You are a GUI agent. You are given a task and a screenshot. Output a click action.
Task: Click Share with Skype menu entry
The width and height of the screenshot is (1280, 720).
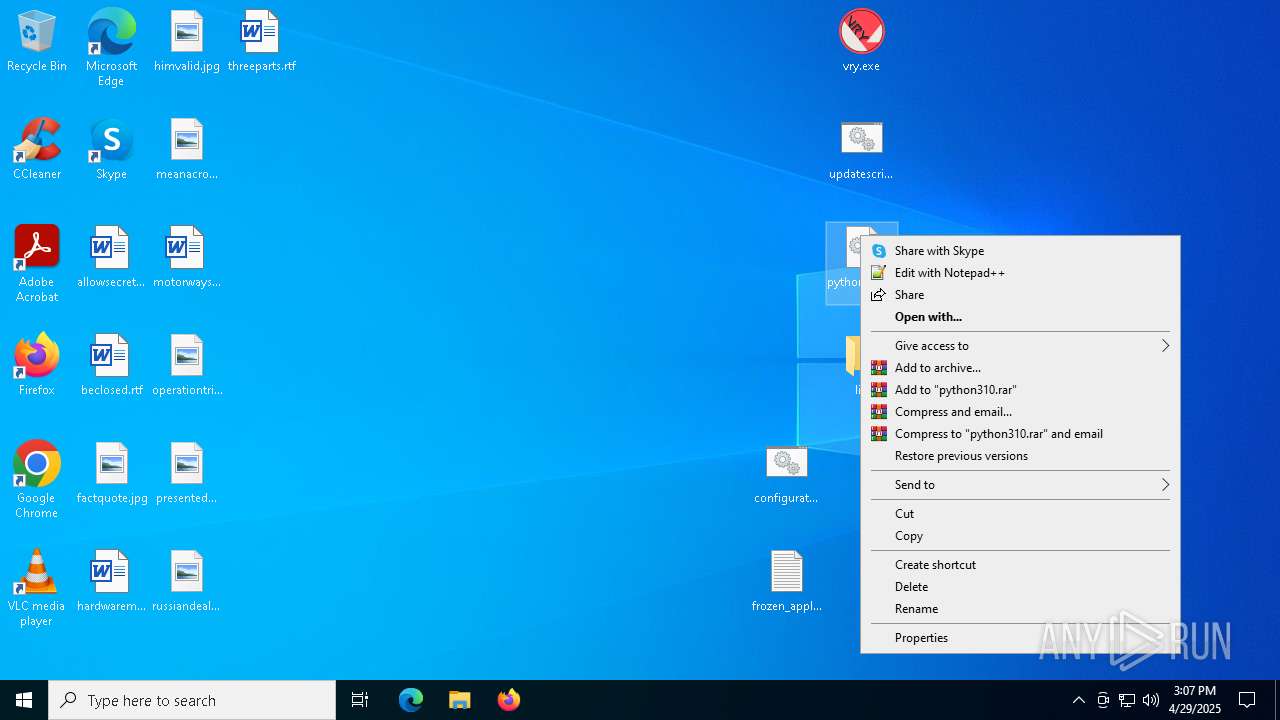[1020, 251]
